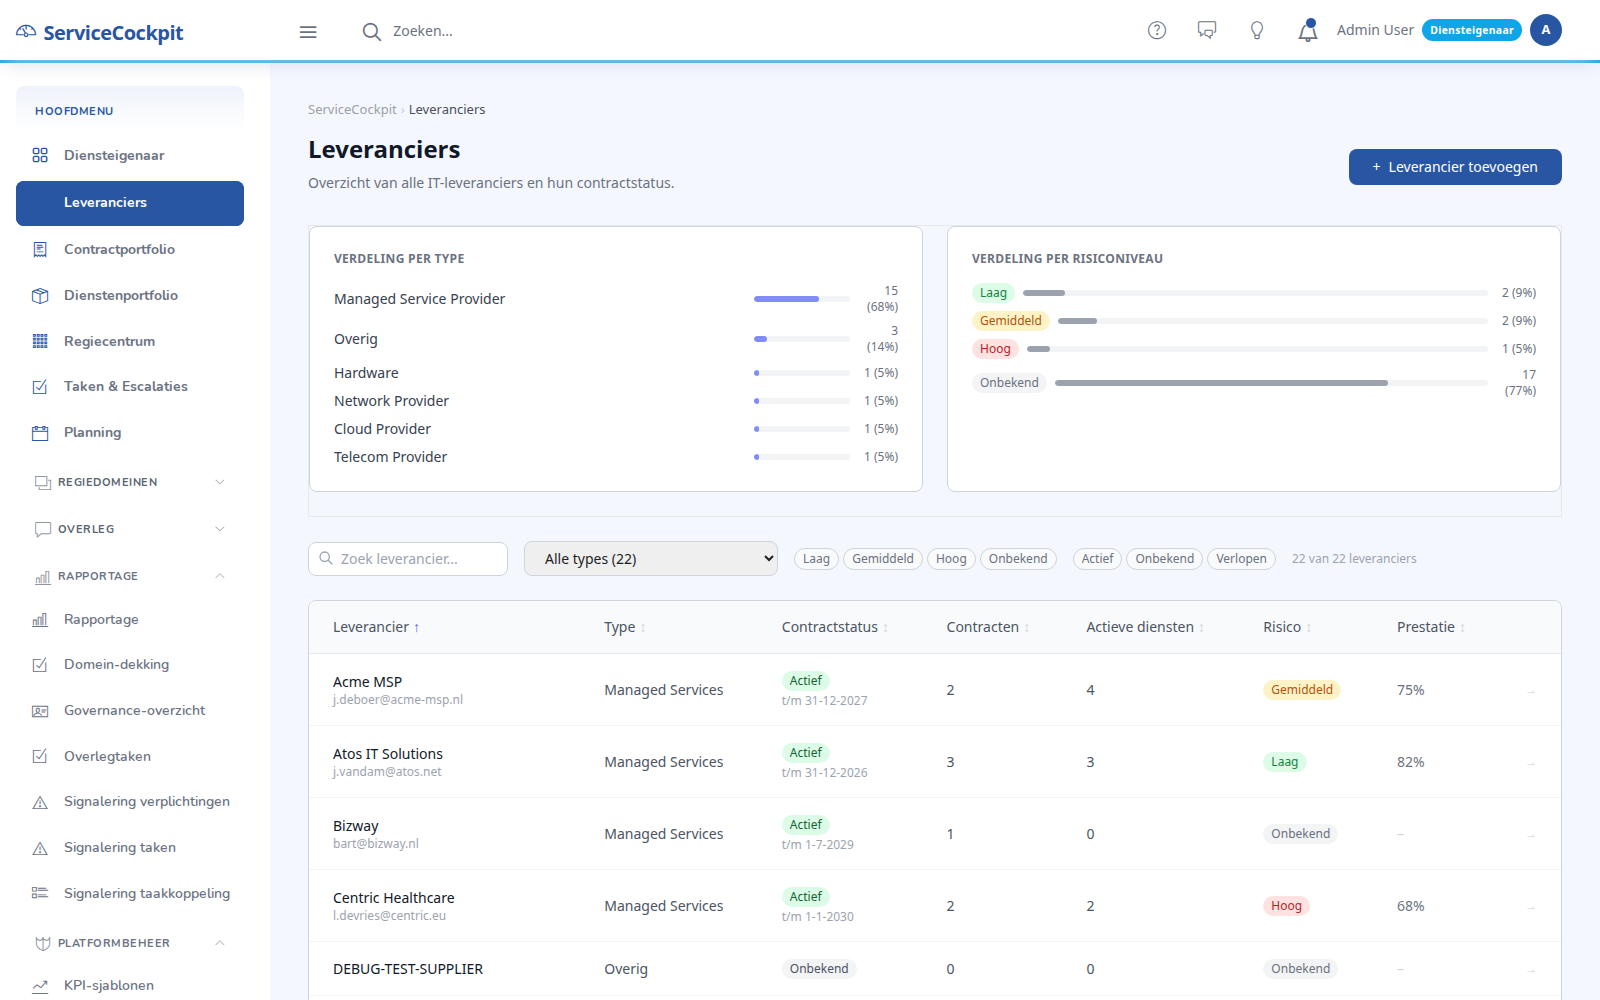Click the Governance-overzicht icon
The height and width of the screenshot is (1000, 1600).
coord(40,711)
